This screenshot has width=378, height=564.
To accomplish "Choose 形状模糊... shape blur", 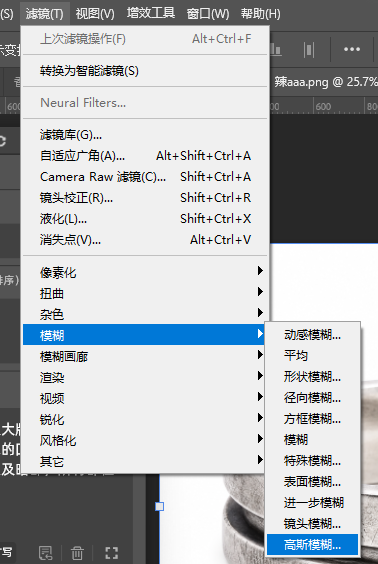I will click(x=313, y=377).
